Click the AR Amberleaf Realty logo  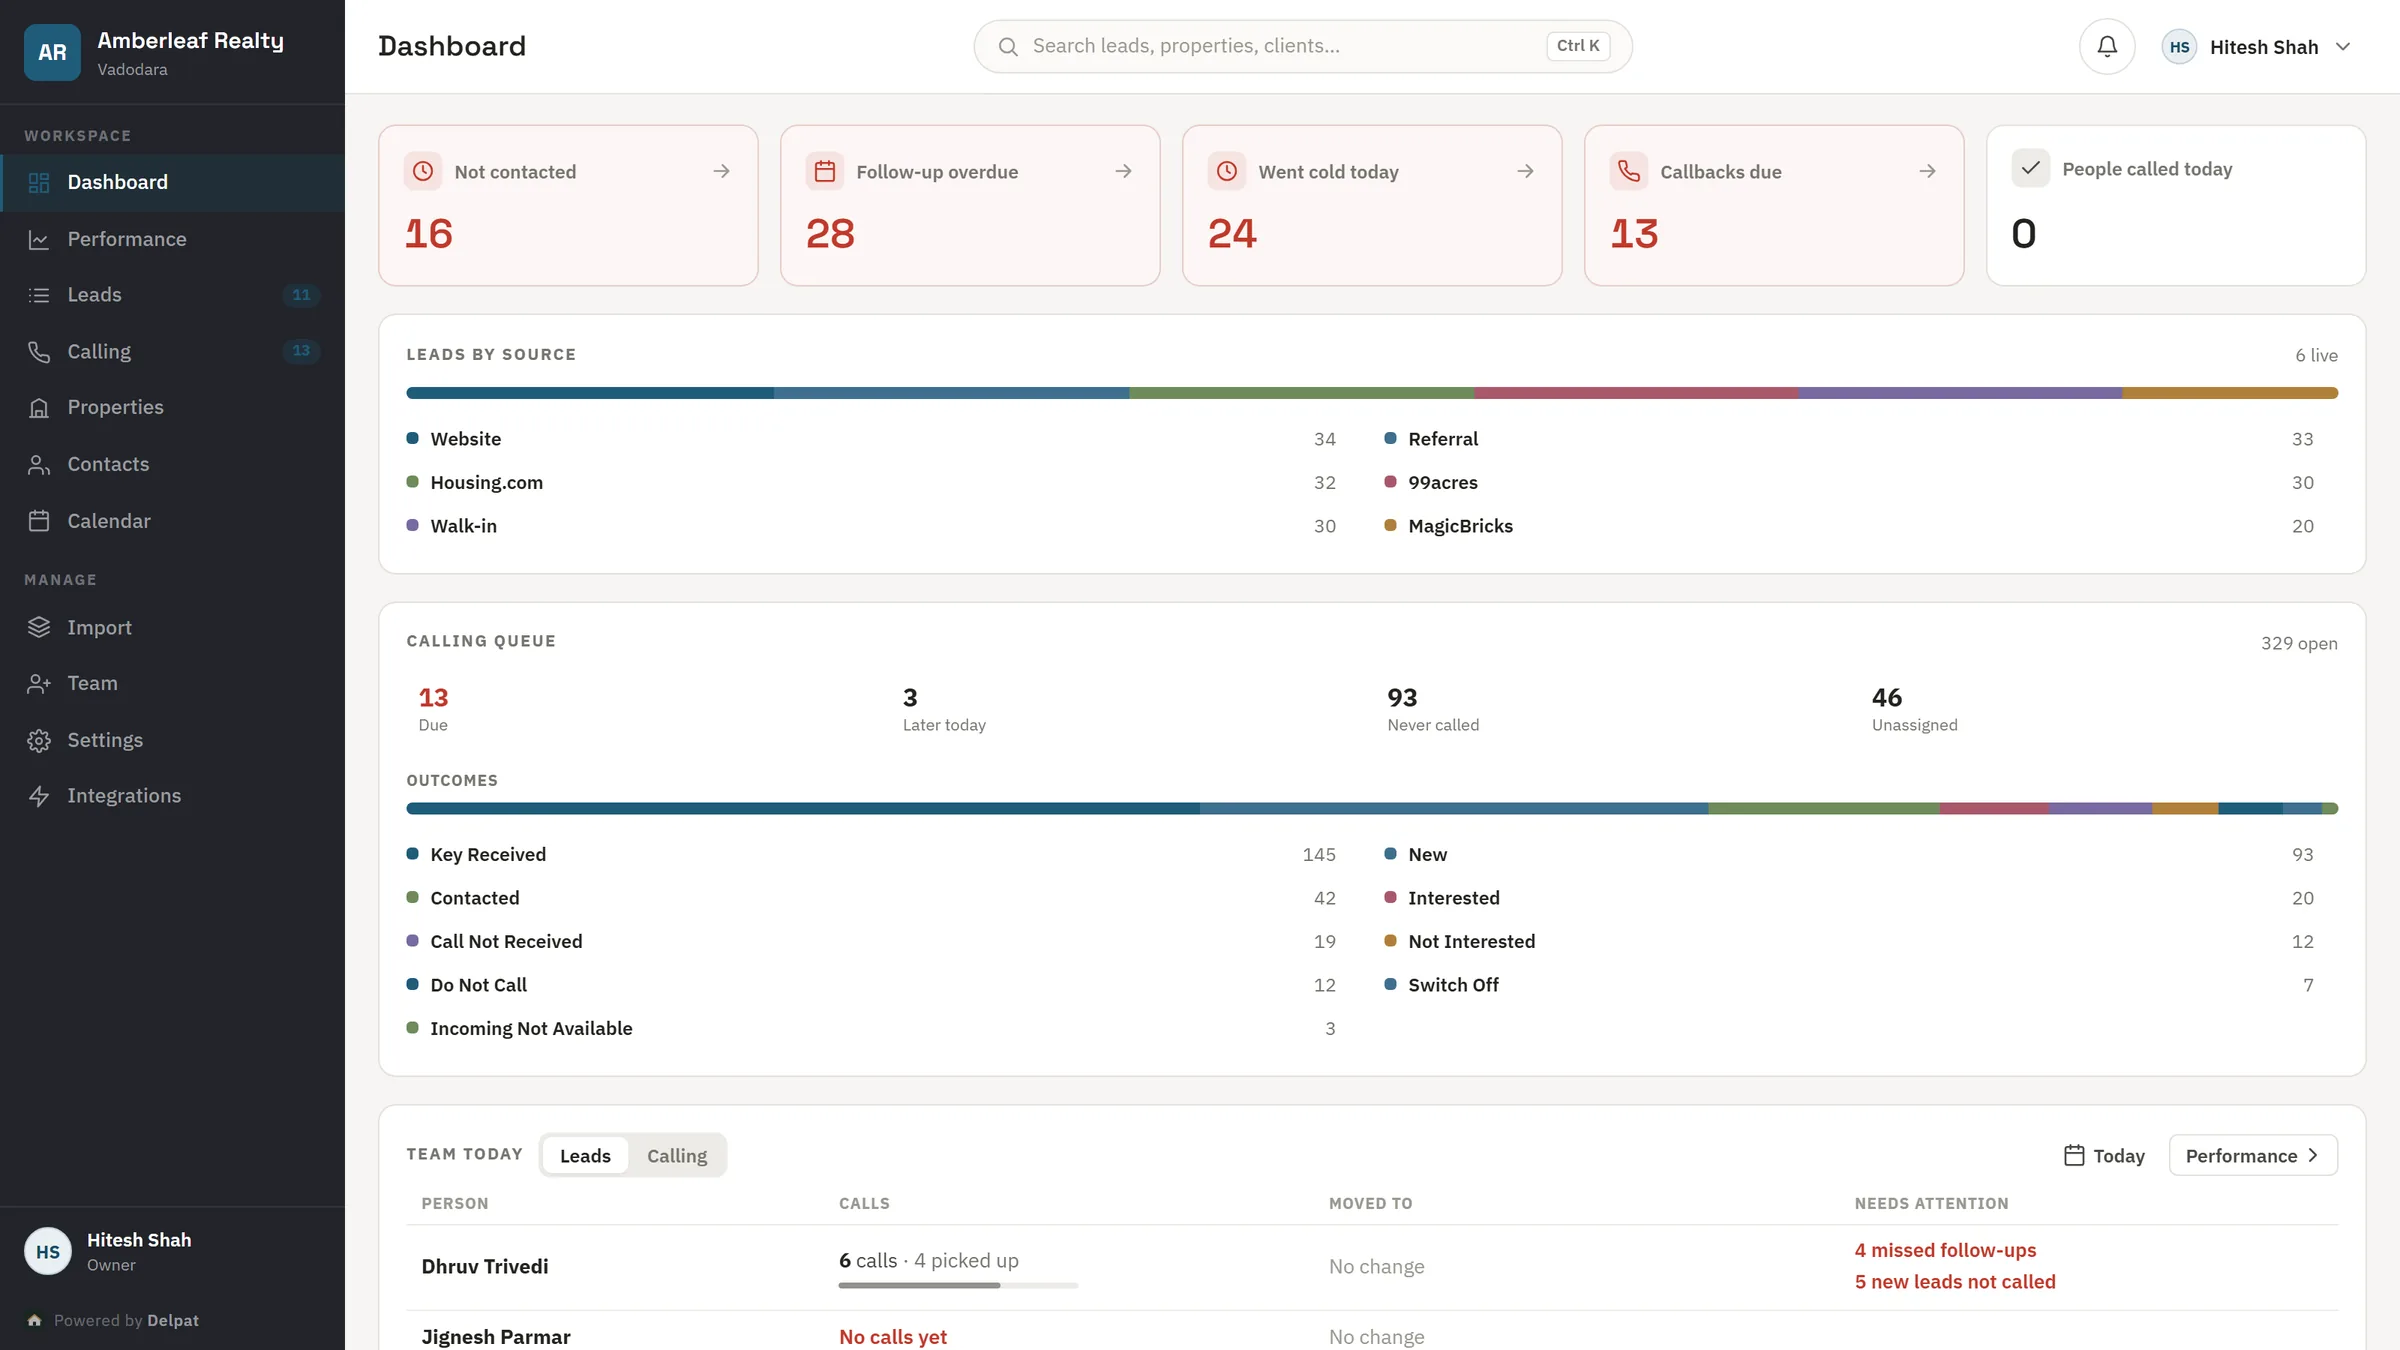pyautogui.click(x=52, y=52)
